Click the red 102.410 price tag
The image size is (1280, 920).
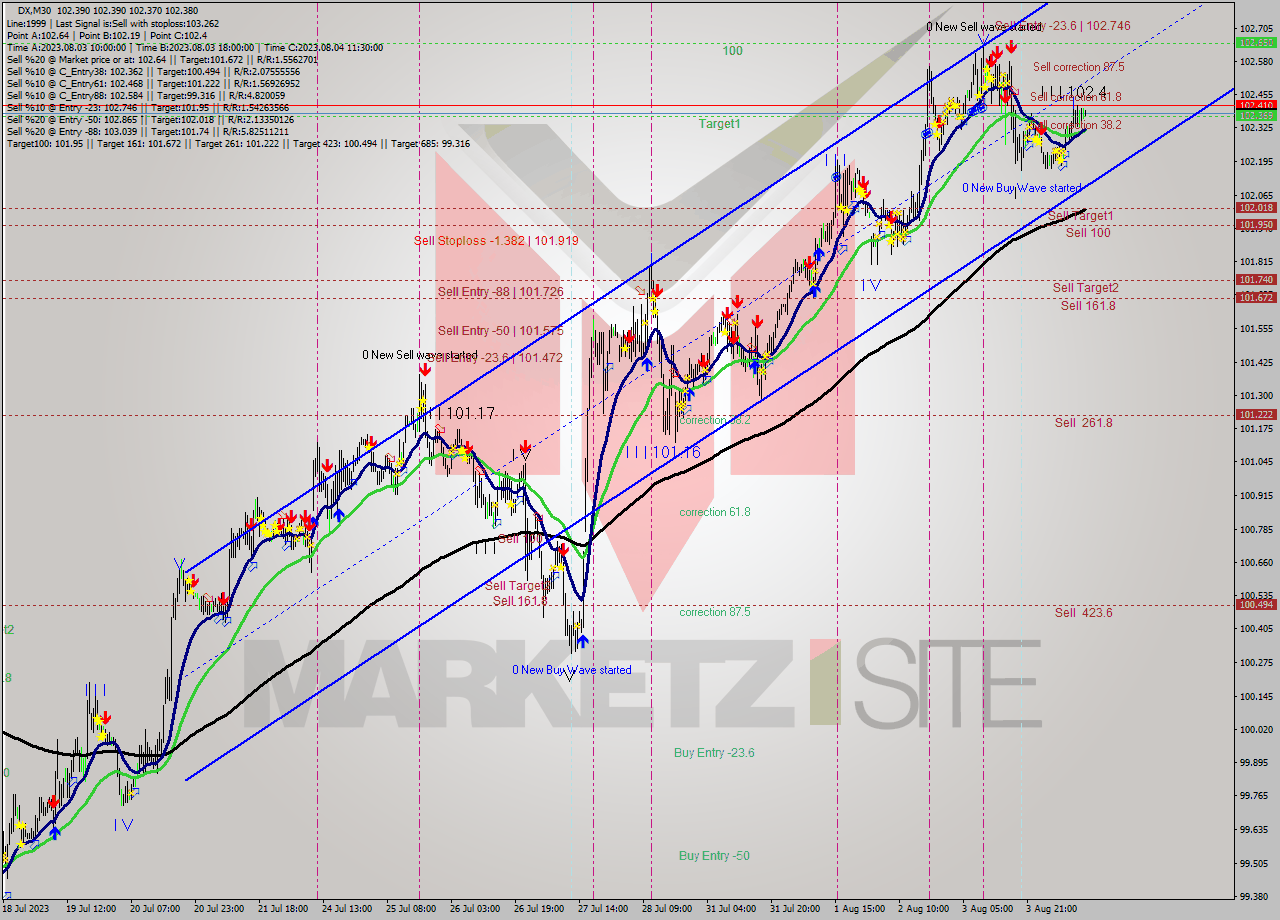pos(1256,105)
